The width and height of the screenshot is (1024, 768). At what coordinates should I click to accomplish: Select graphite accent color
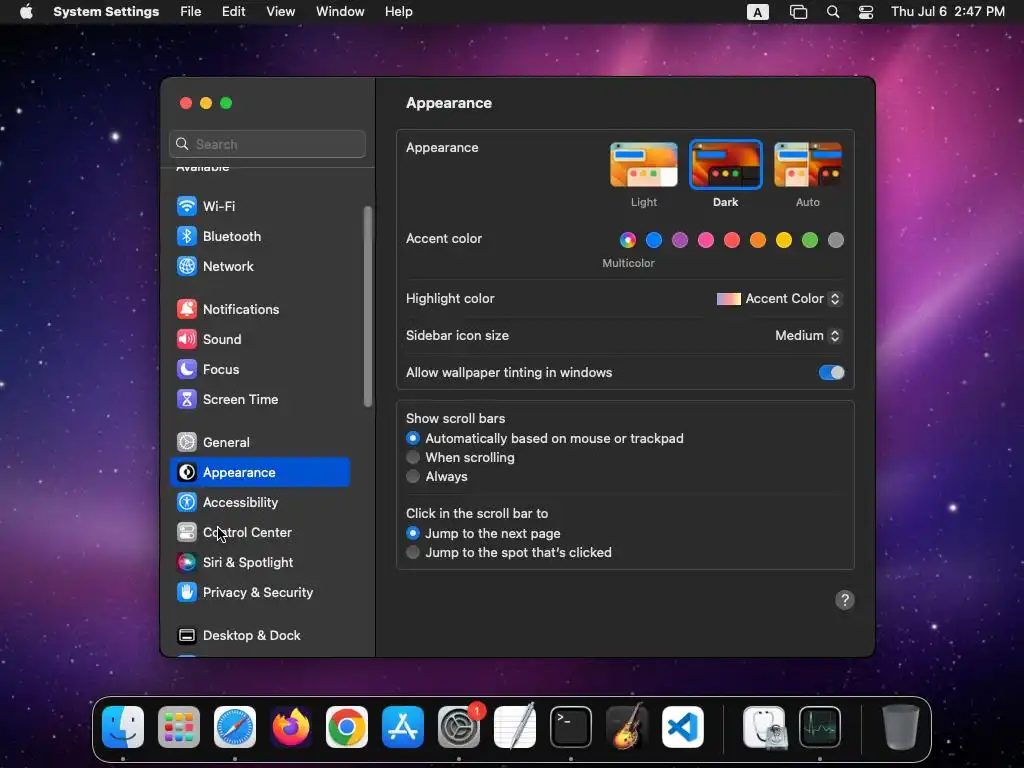[836, 240]
